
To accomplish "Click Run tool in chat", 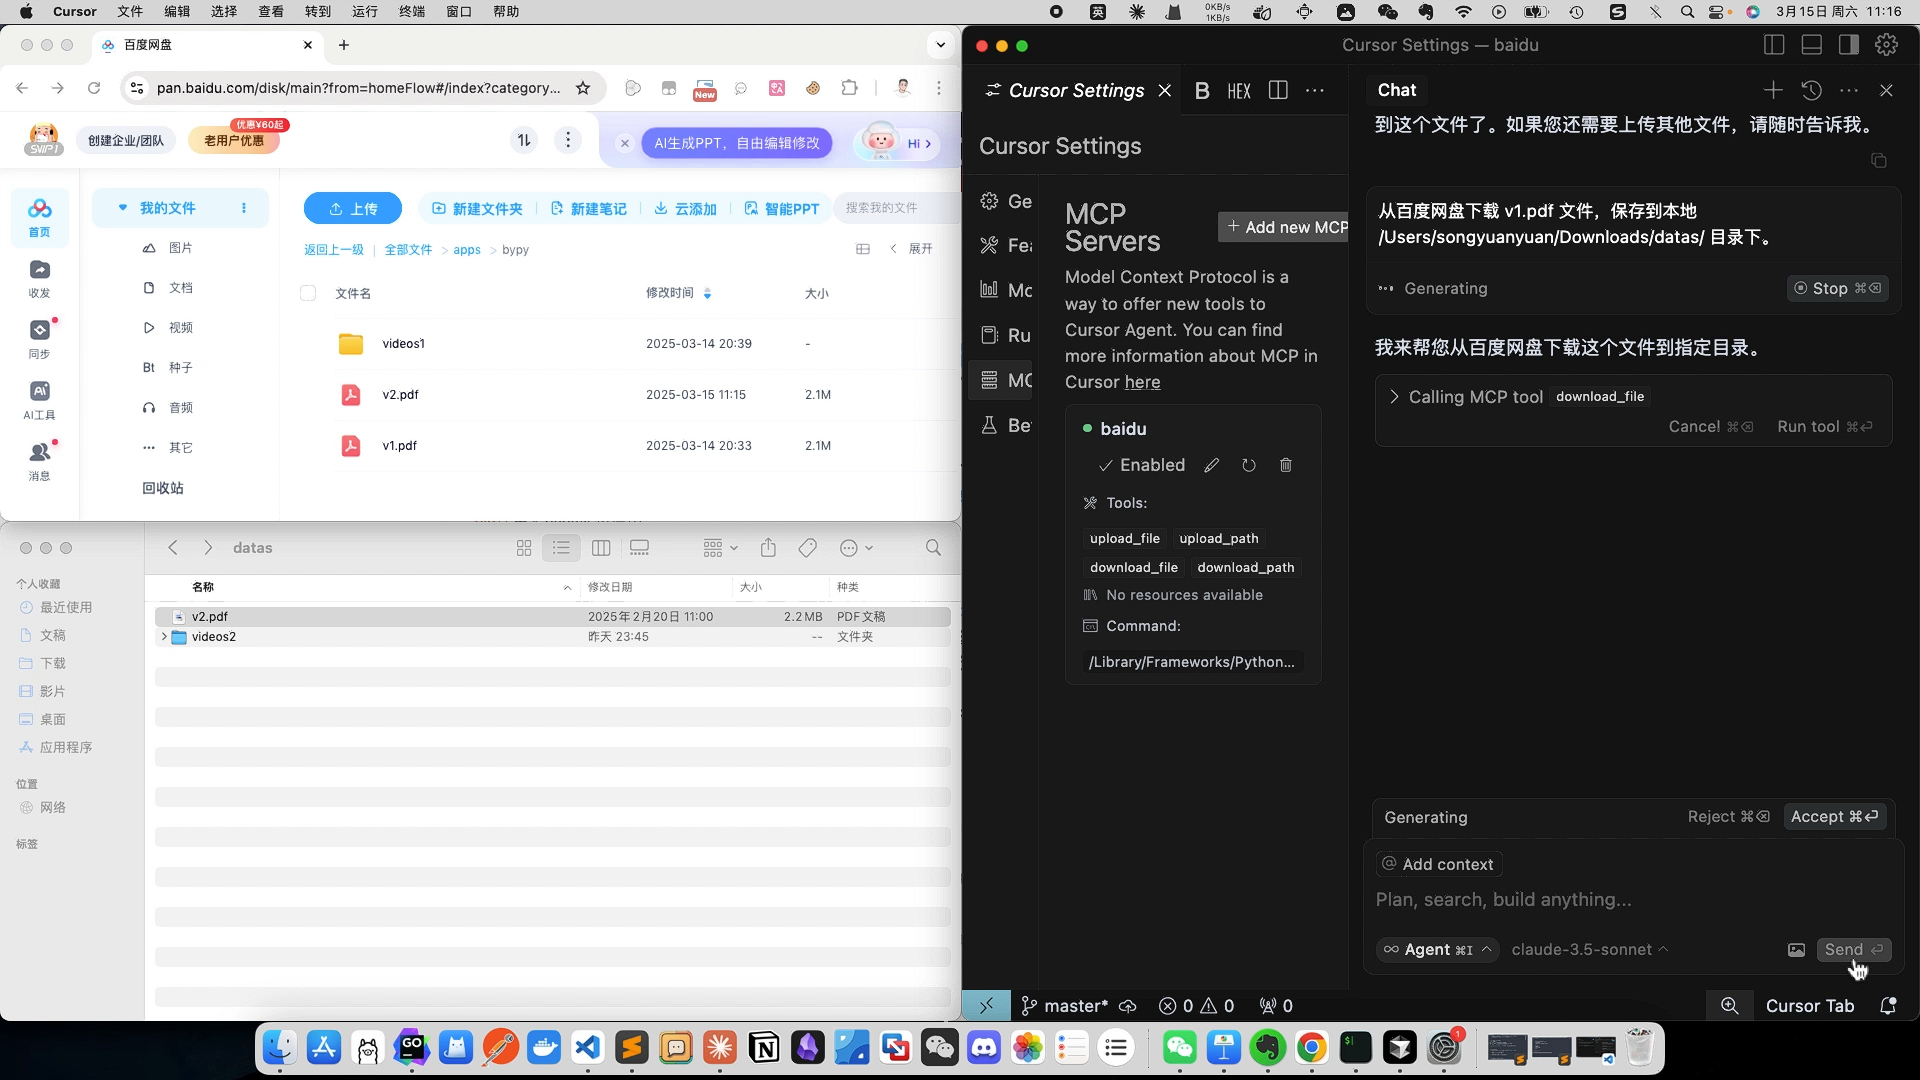I will click(x=1825, y=427).
